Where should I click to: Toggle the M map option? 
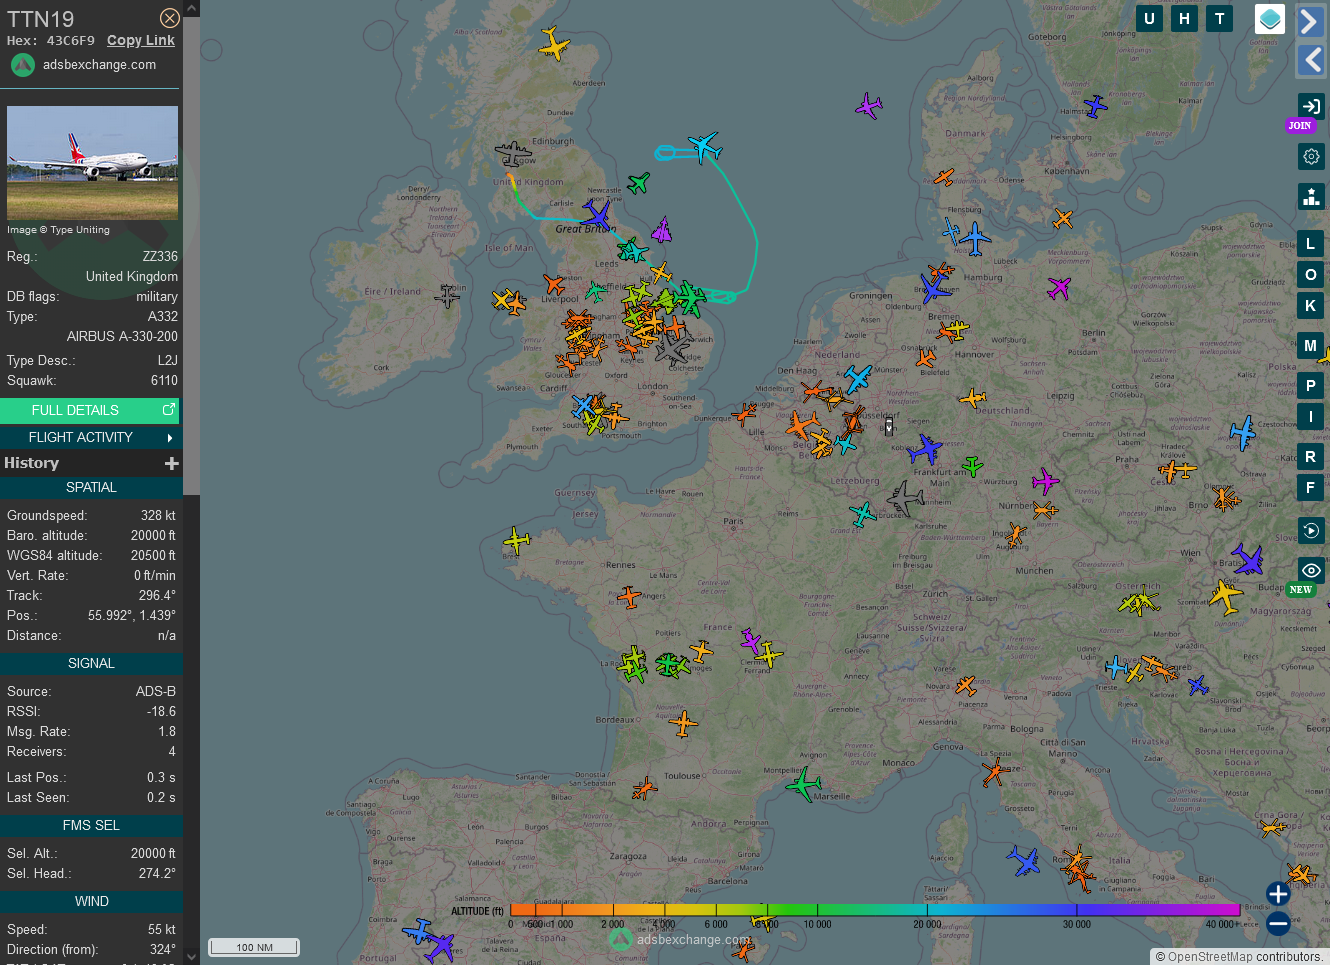(x=1311, y=345)
